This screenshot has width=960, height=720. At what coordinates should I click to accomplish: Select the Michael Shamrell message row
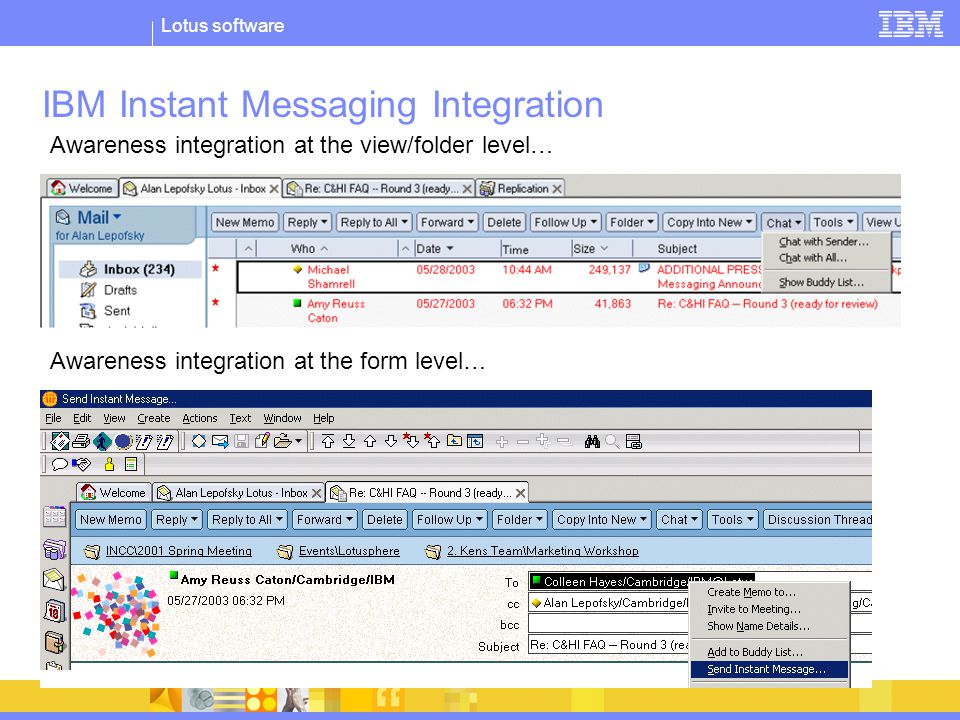coord(499,277)
